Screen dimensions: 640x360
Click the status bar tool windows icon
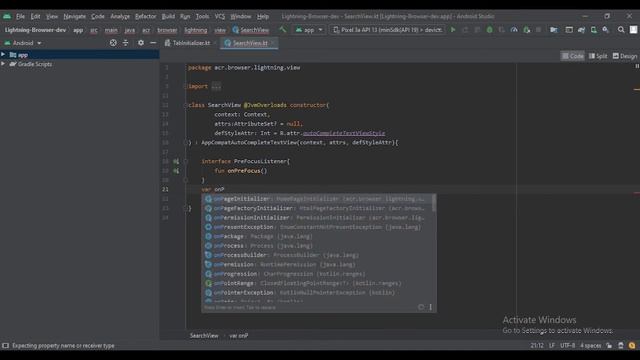coord(5,345)
